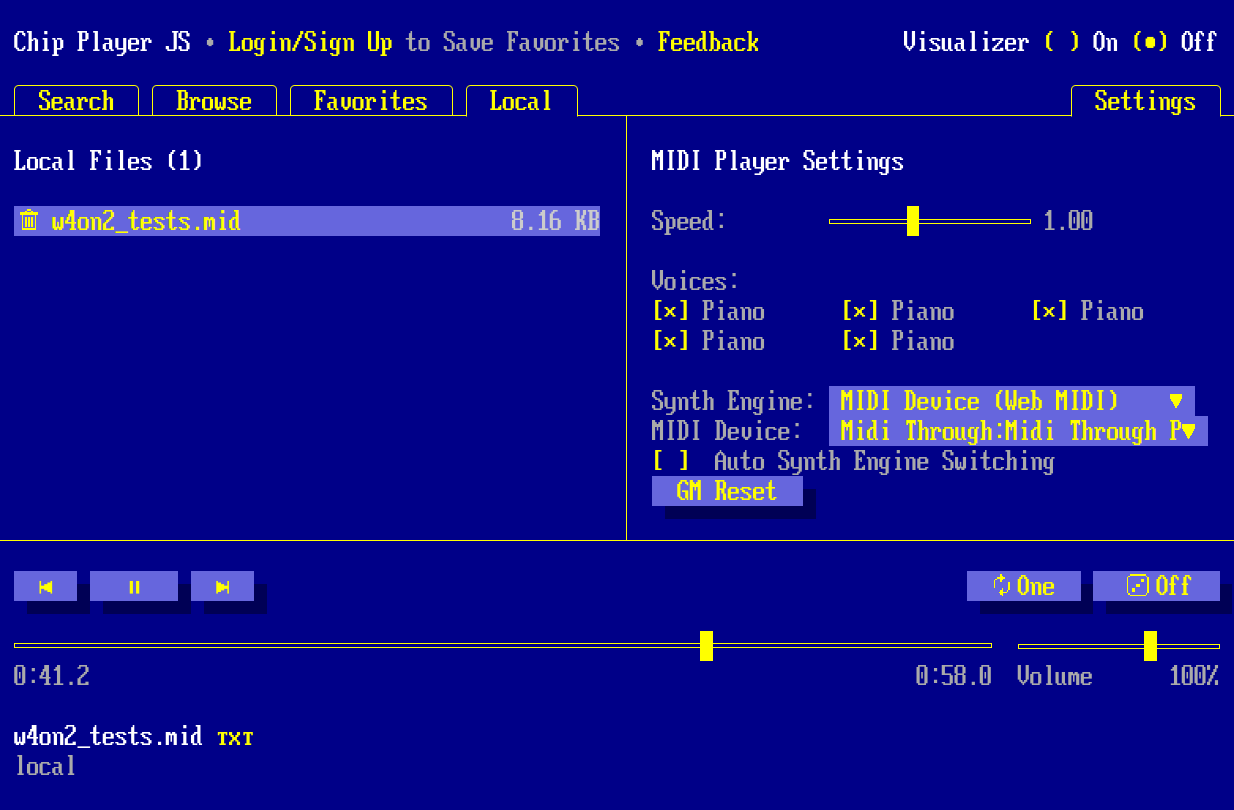Viewport: 1234px width, 810px height.
Task: Open the Login/Sign Up link
Action: (310, 42)
